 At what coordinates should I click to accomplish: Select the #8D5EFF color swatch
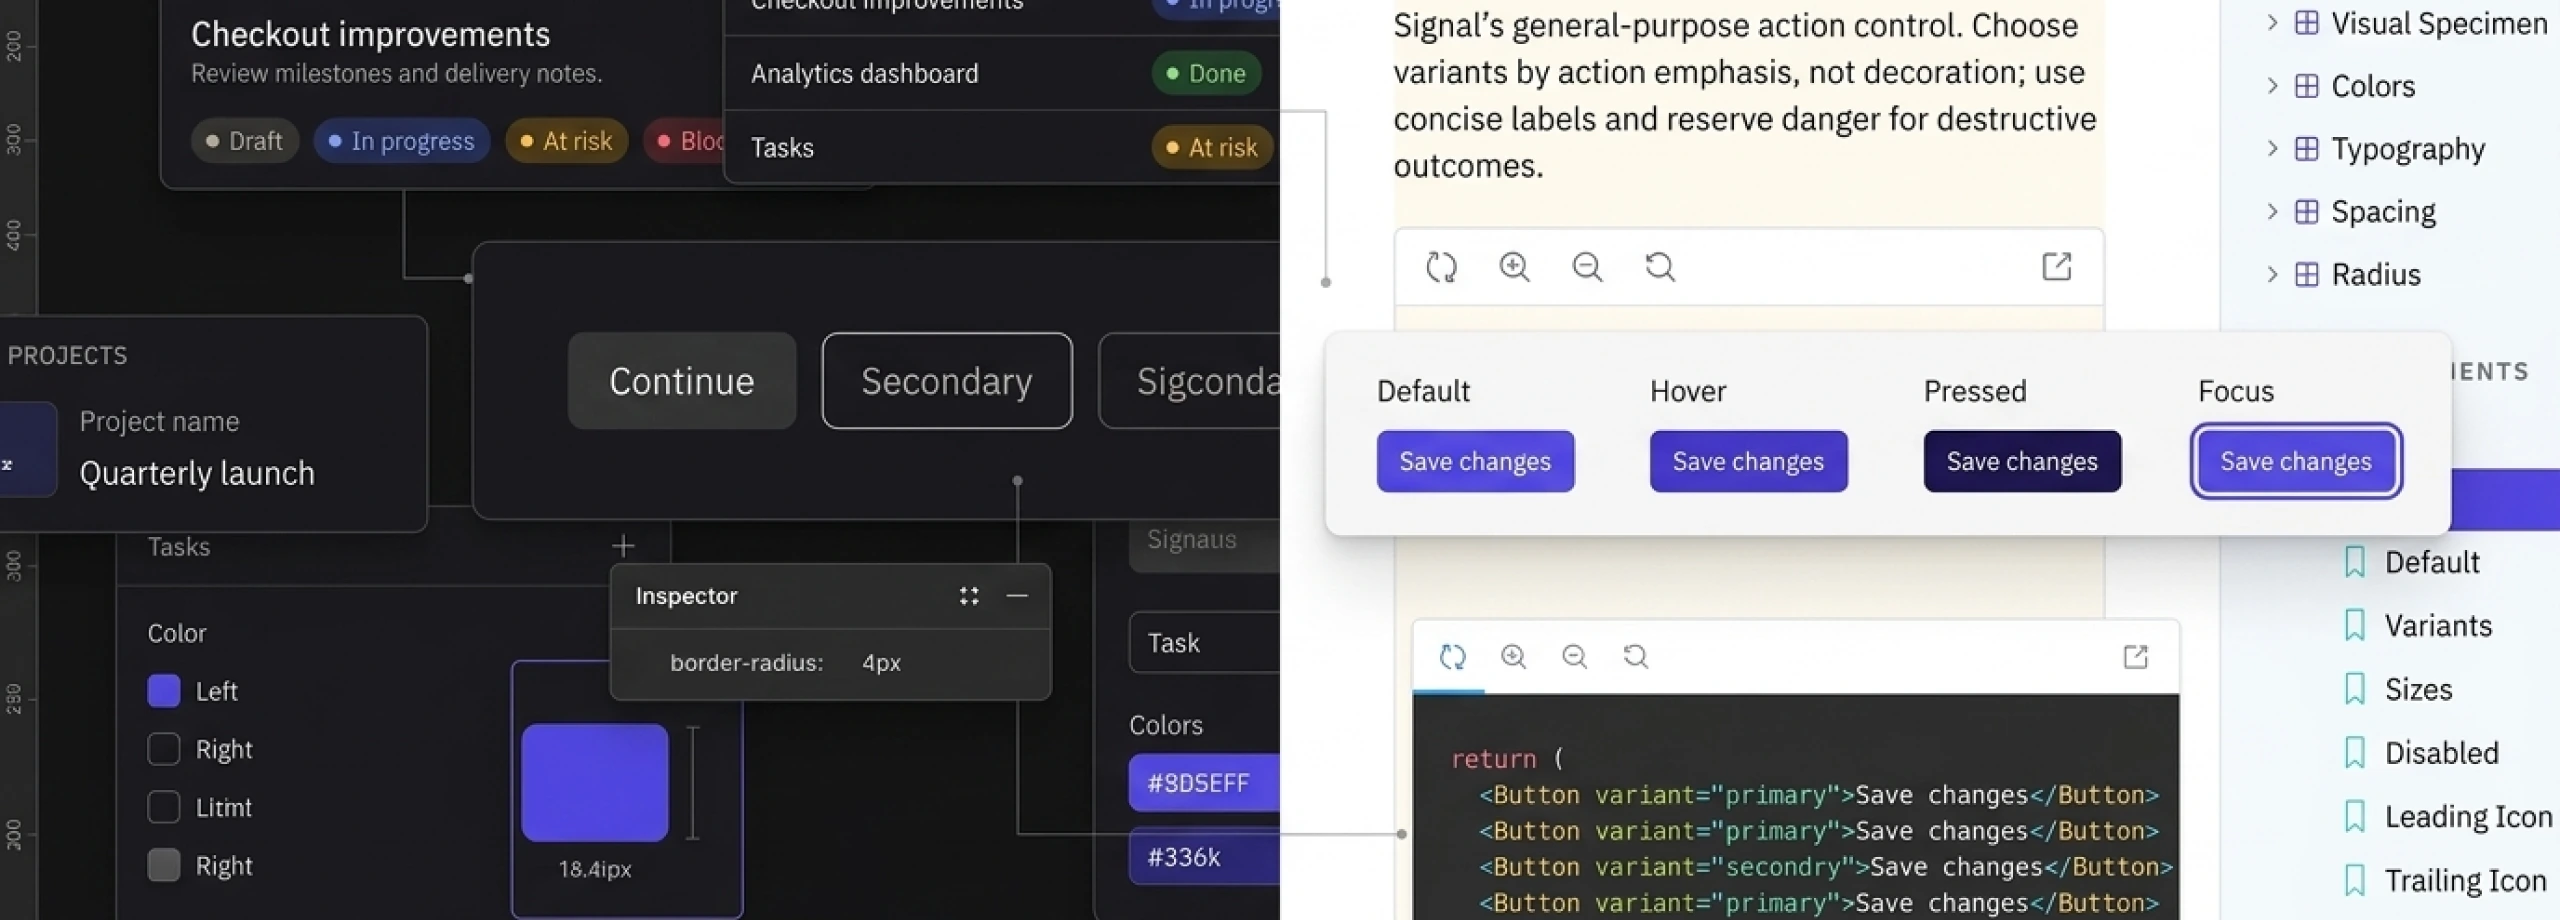1204,783
